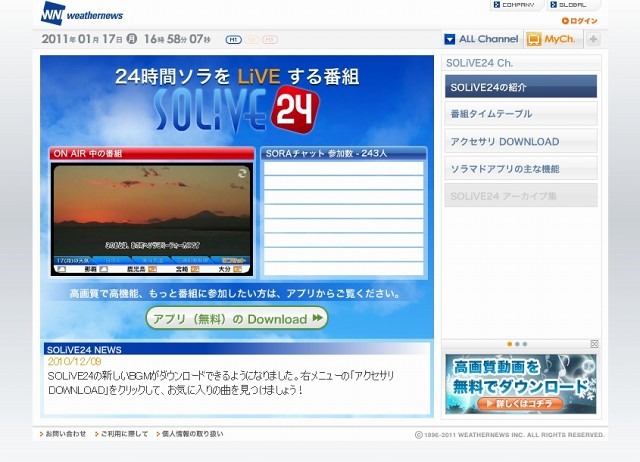This screenshot has height=462, width=640.
Task: Open ご利用に際して footer link
Action: tap(122, 434)
